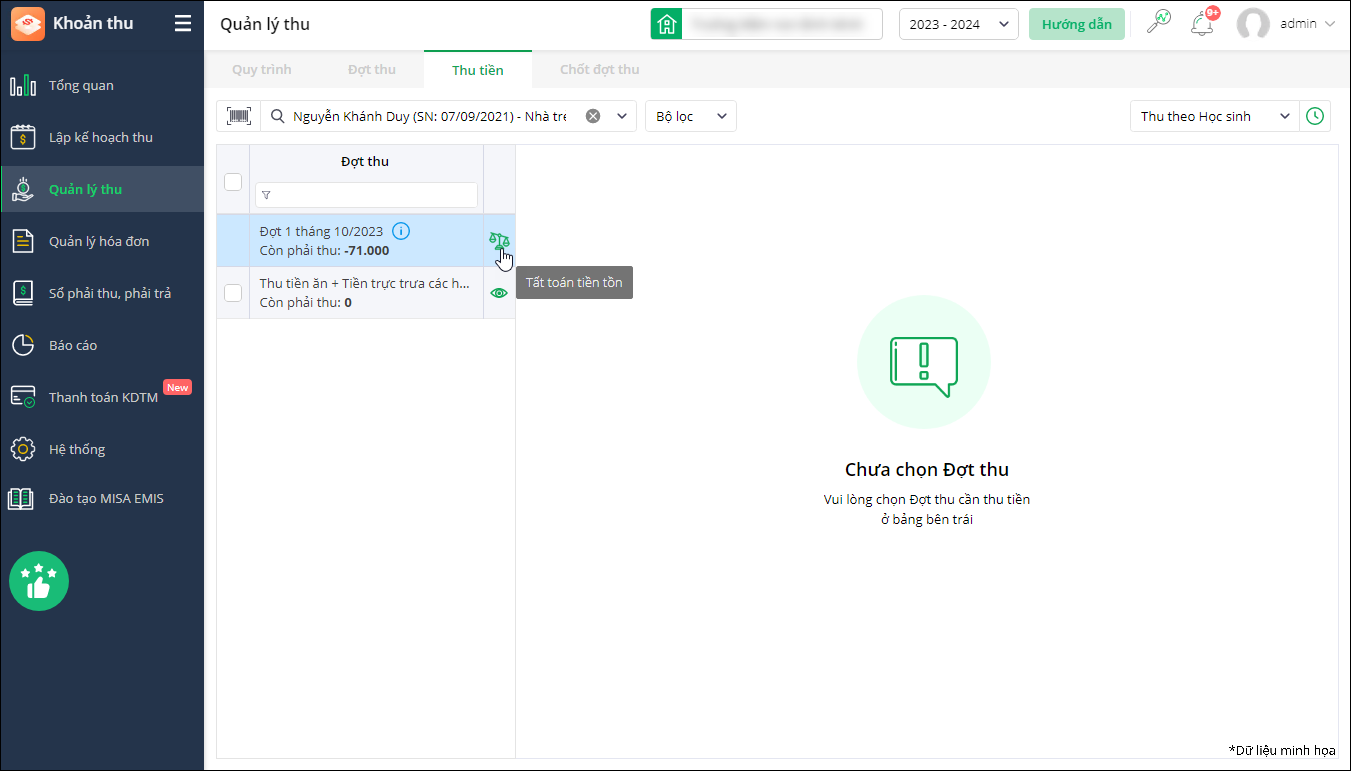Open Quản lý hóa đơn section
1351x771 pixels.
pyautogui.click(x=100, y=241)
